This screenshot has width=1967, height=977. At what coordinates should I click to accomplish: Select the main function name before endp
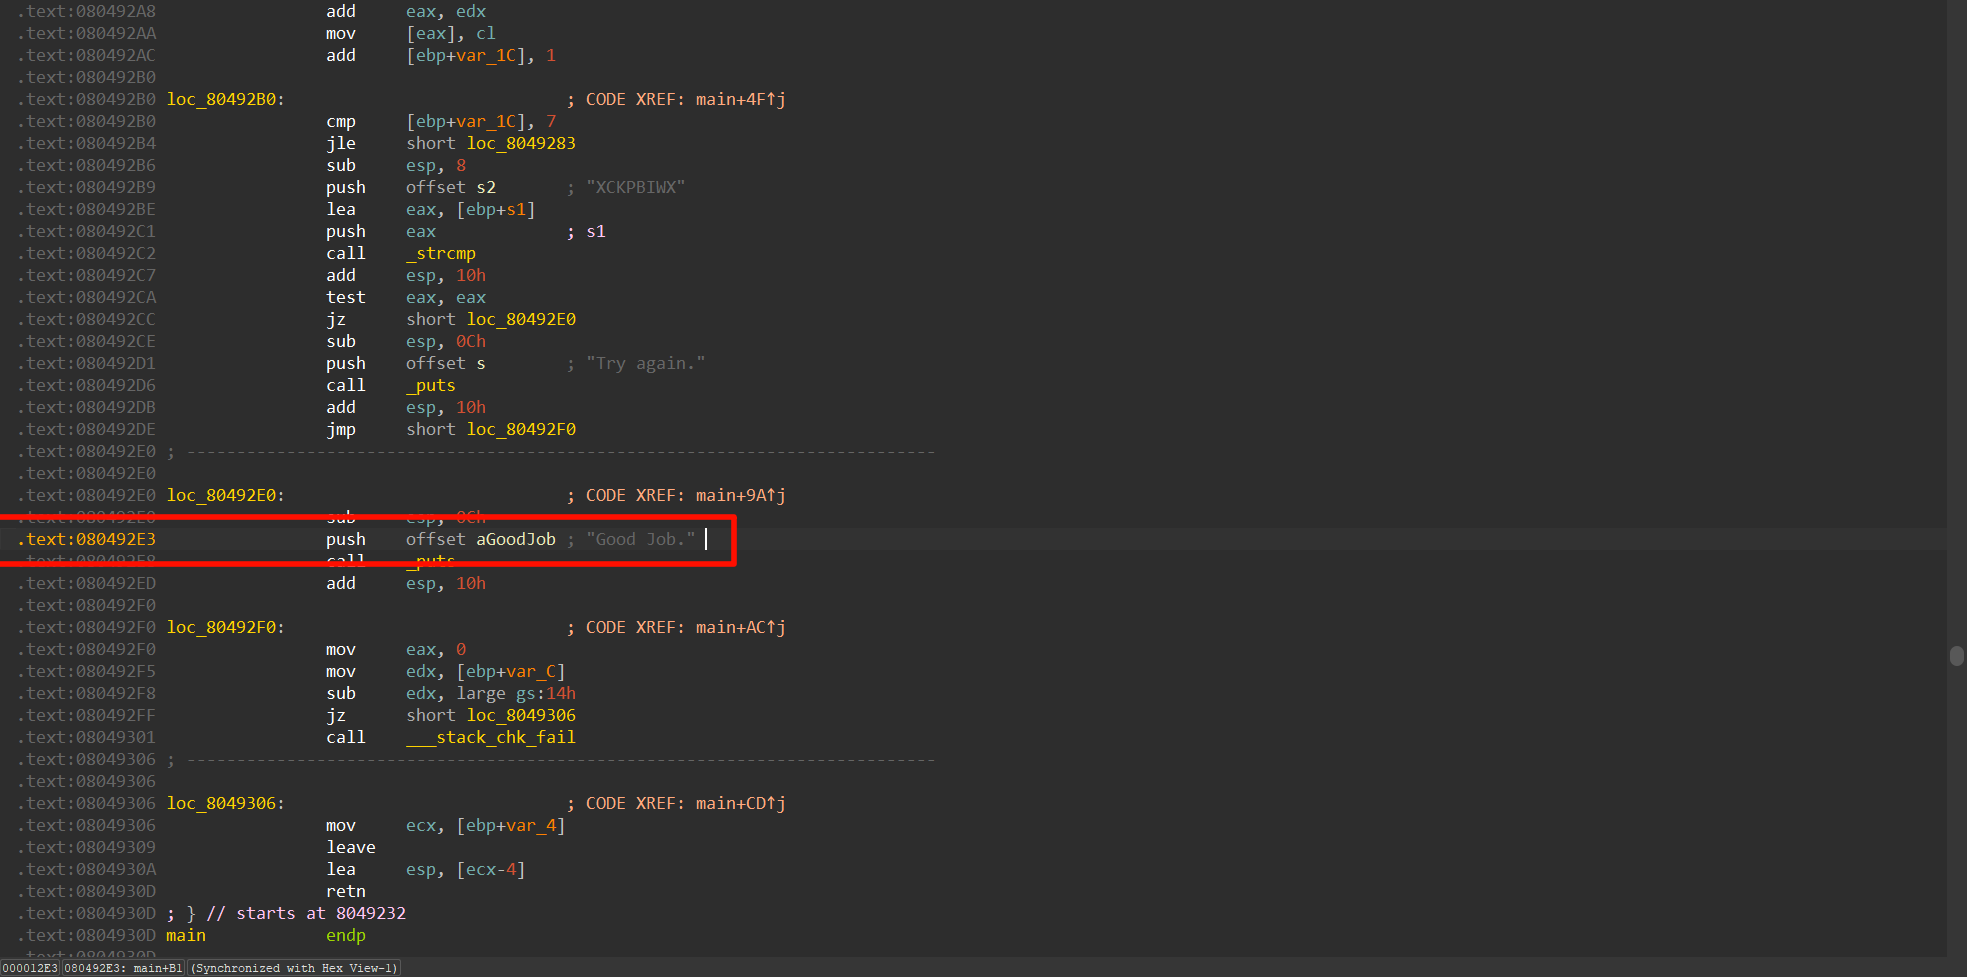tap(186, 935)
